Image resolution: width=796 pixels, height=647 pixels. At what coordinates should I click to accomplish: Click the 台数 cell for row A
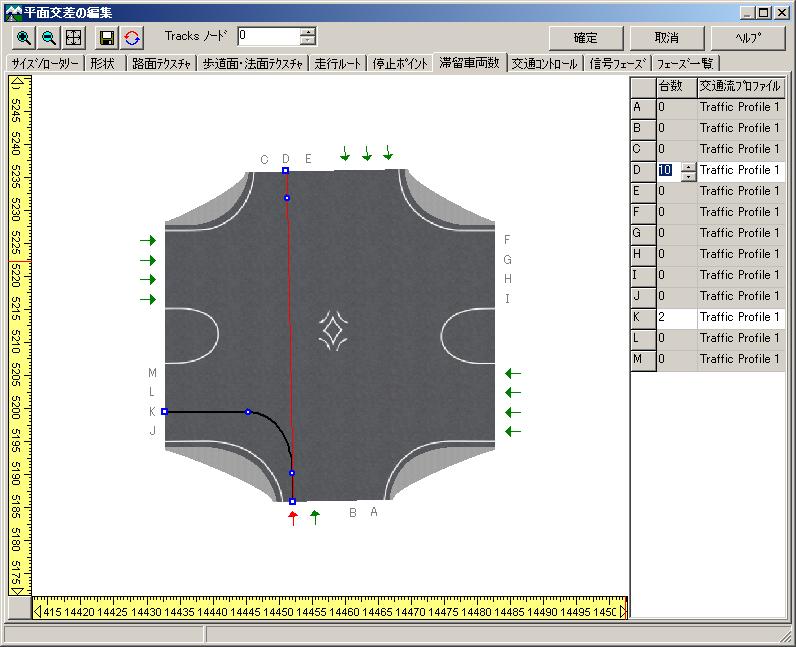pos(676,107)
